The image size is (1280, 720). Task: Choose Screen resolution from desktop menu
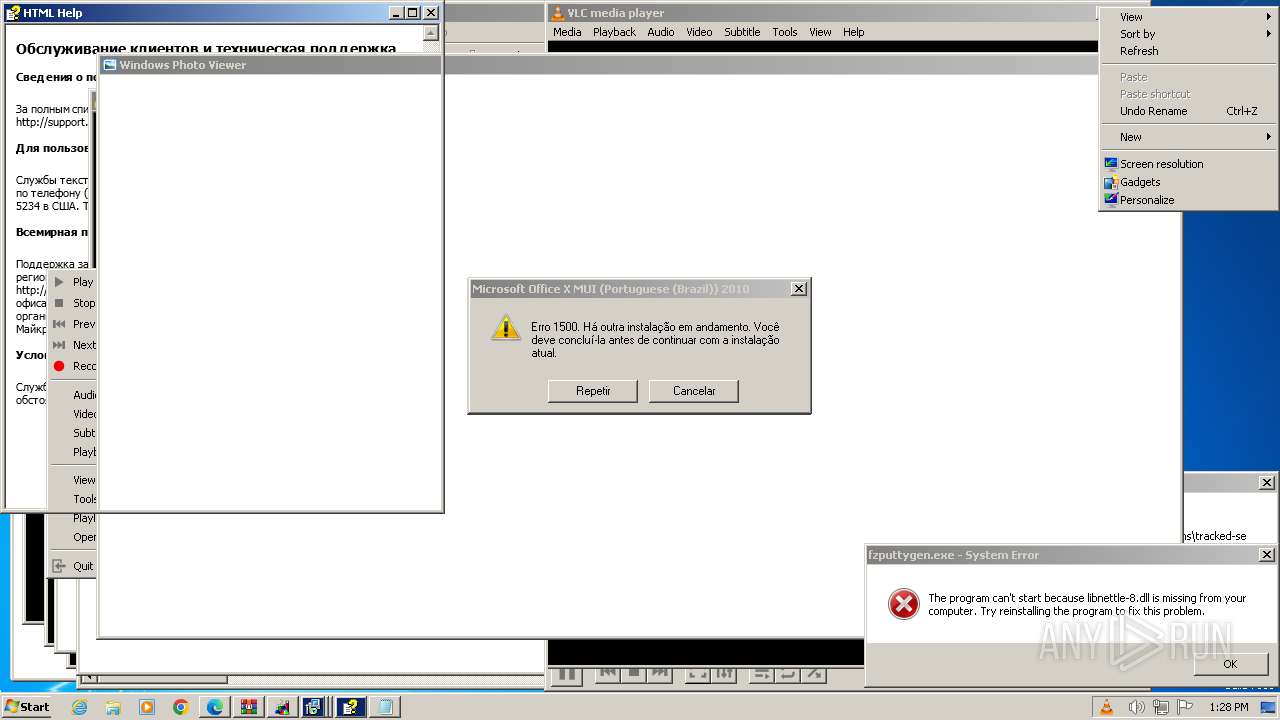pos(1188,164)
